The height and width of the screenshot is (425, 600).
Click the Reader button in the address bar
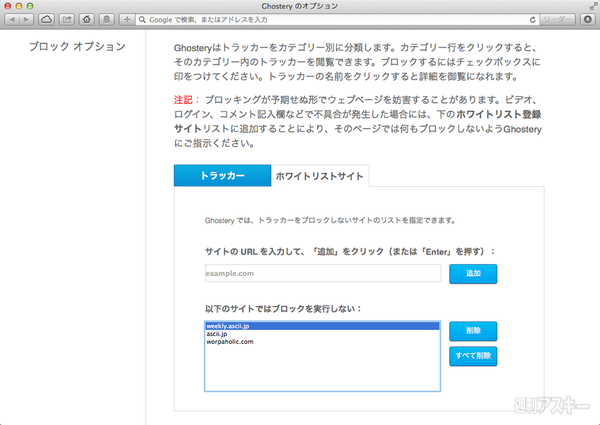[557, 19]
